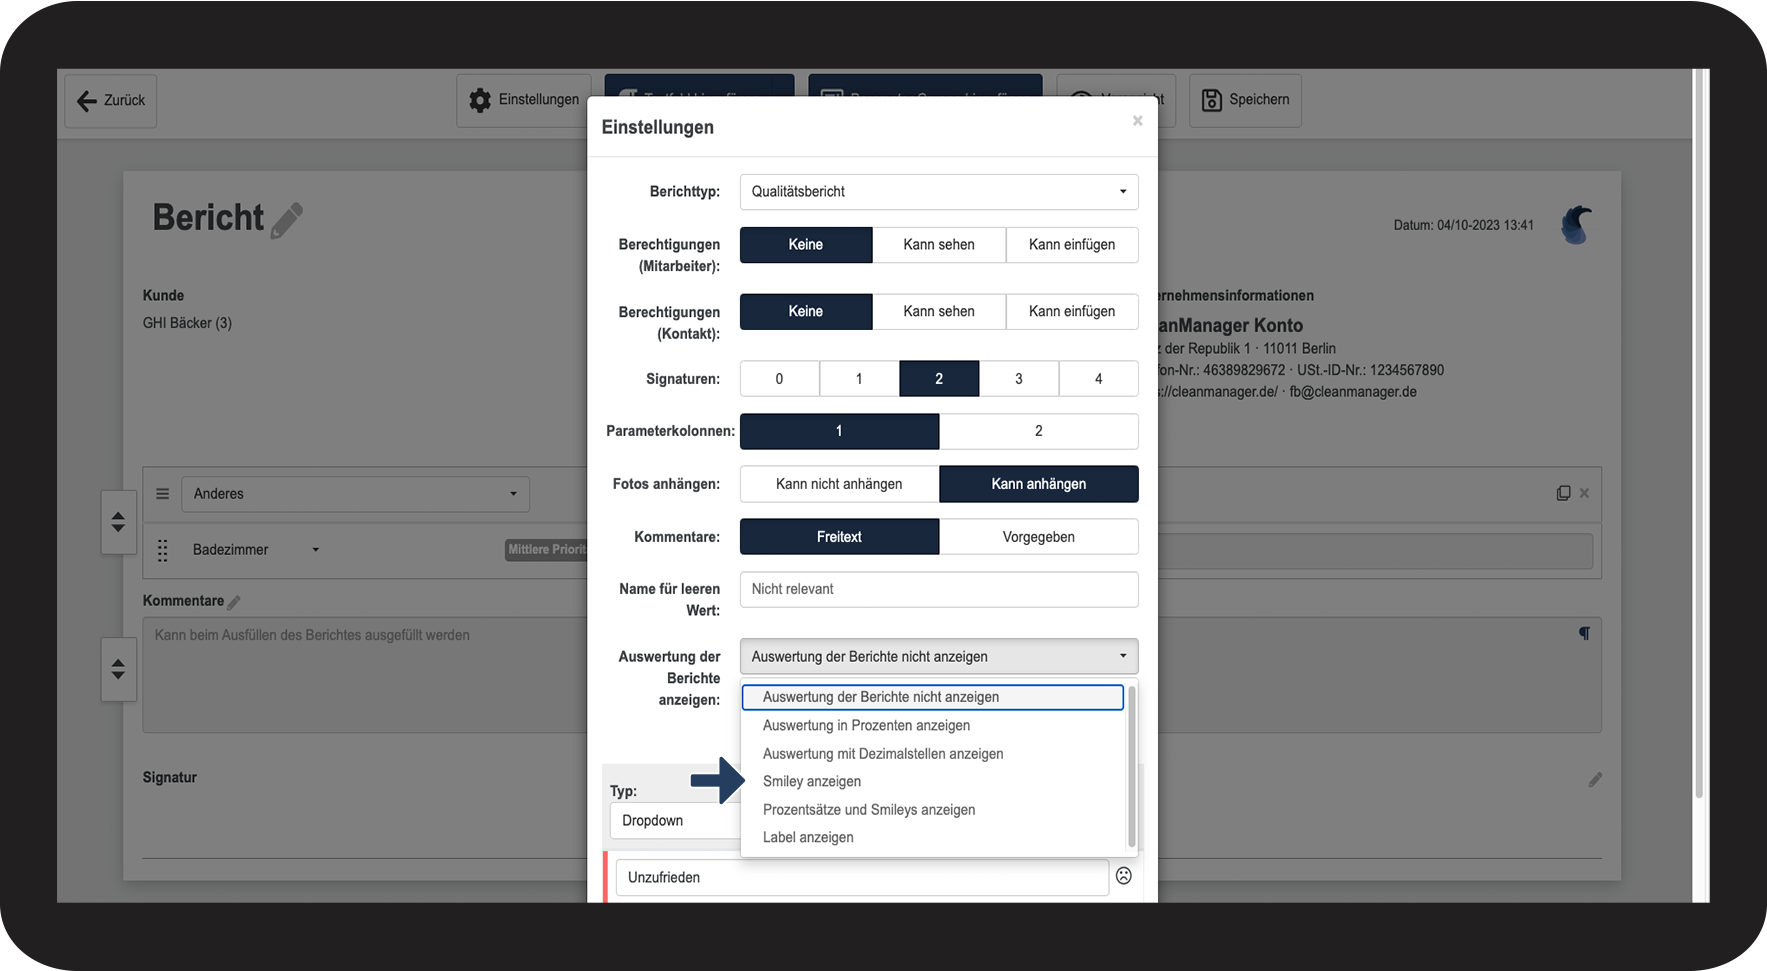
Task: Click the company logo in report header
Action: pos(1576,225)
